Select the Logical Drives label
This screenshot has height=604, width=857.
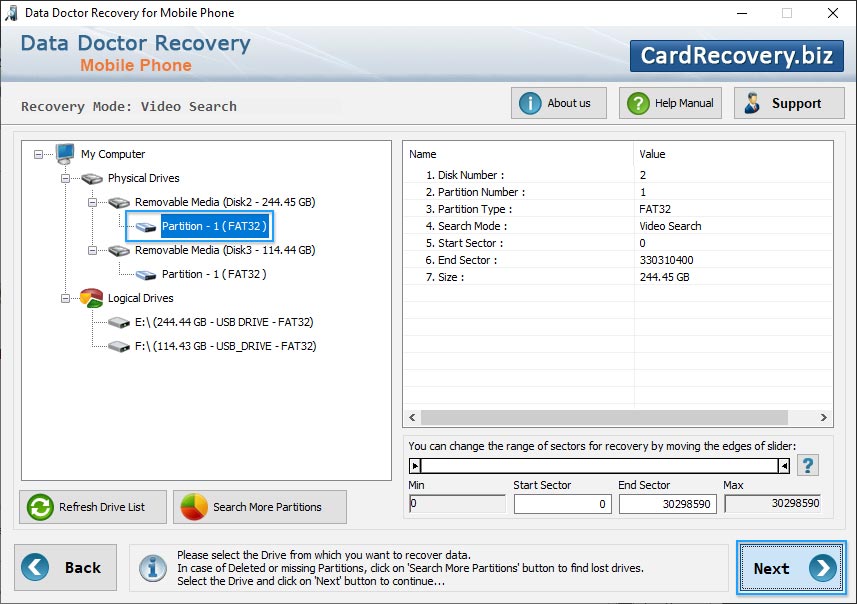(x=140, y=298)
